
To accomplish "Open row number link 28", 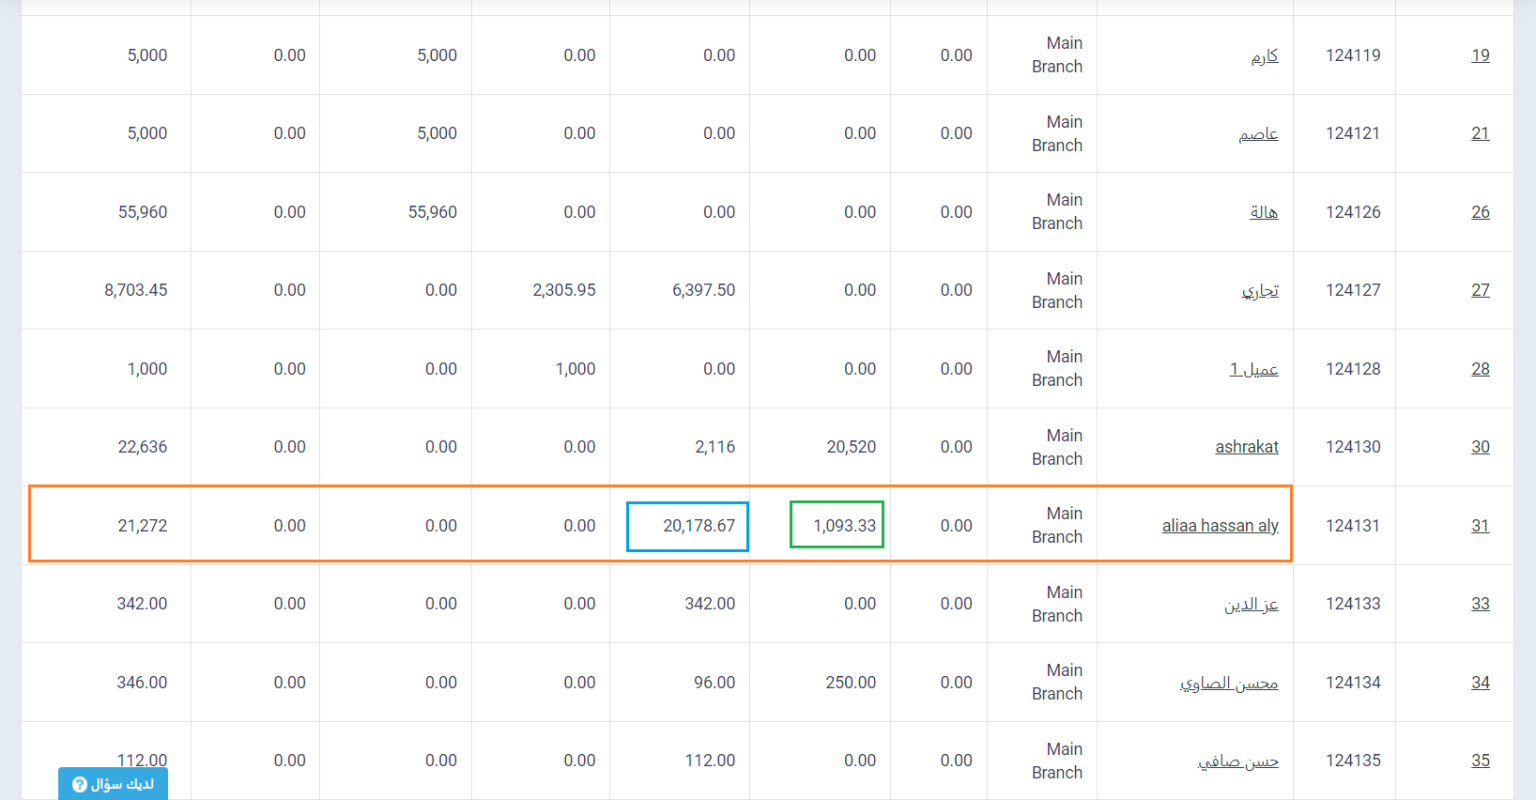I will (x=1480, y=369).
